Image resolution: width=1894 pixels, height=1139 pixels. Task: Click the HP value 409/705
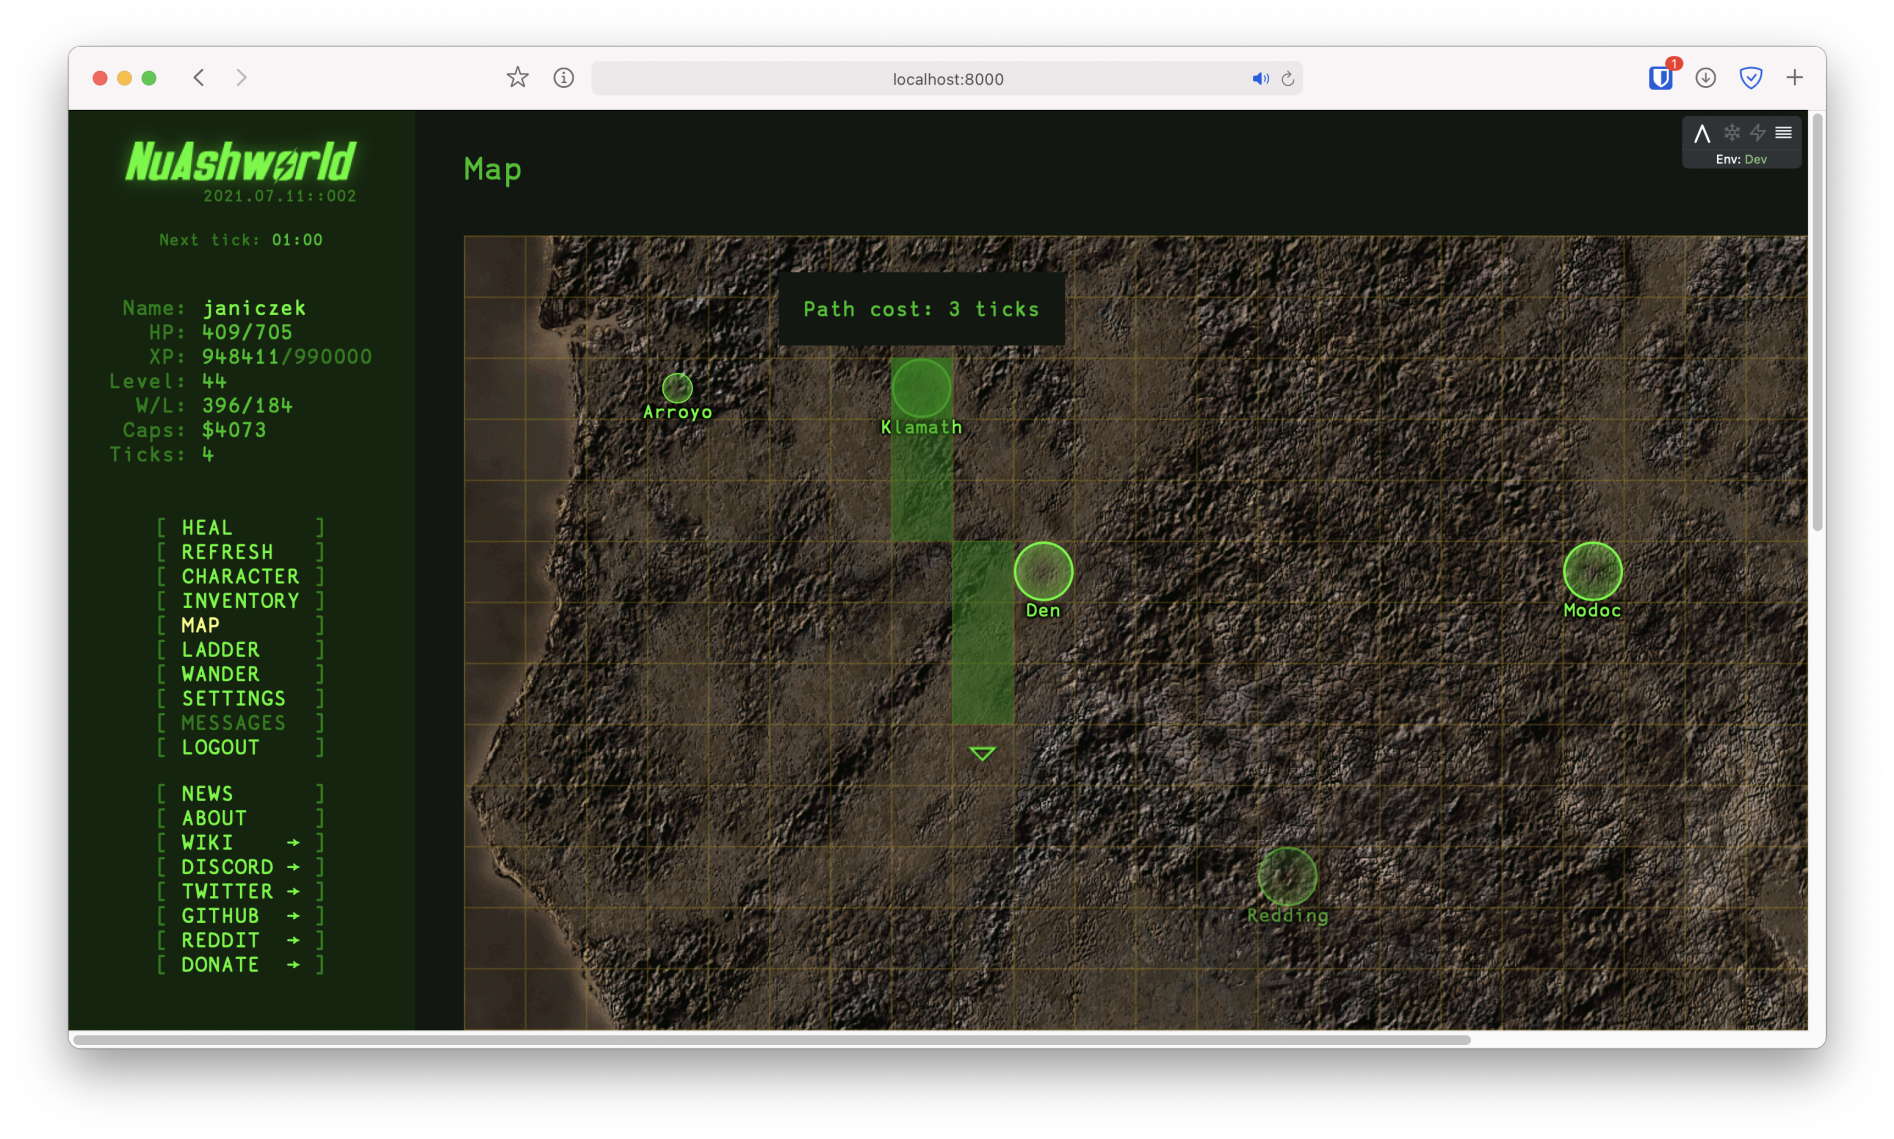click(x=247, y=332)
